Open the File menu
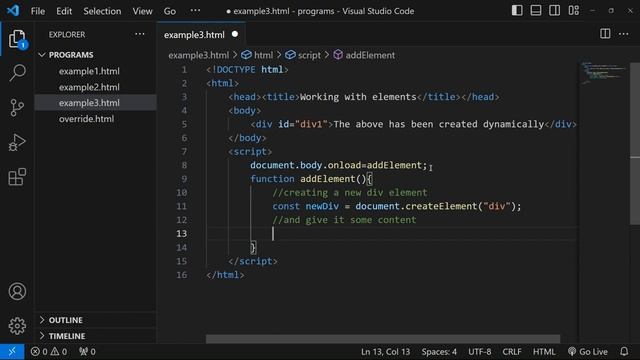This screenshot has height=360, width=640. [x=38, y=11]
